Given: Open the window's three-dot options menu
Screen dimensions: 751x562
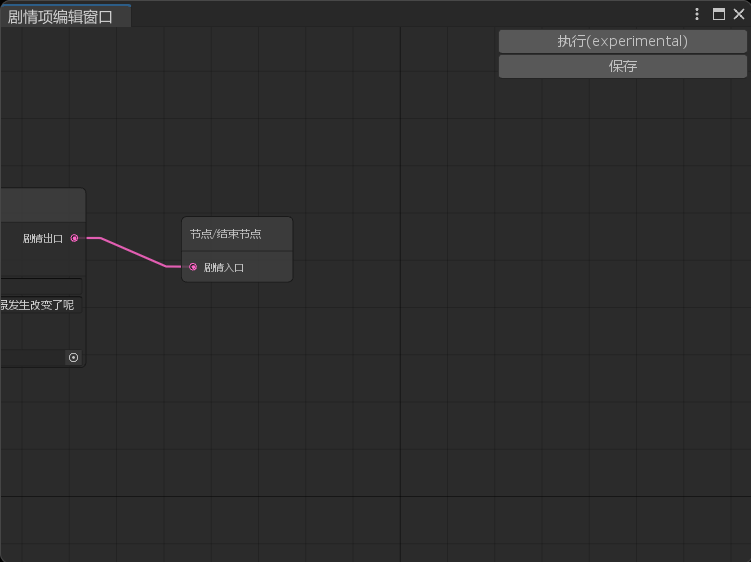Looking at the screenshot, I should 697,14.
